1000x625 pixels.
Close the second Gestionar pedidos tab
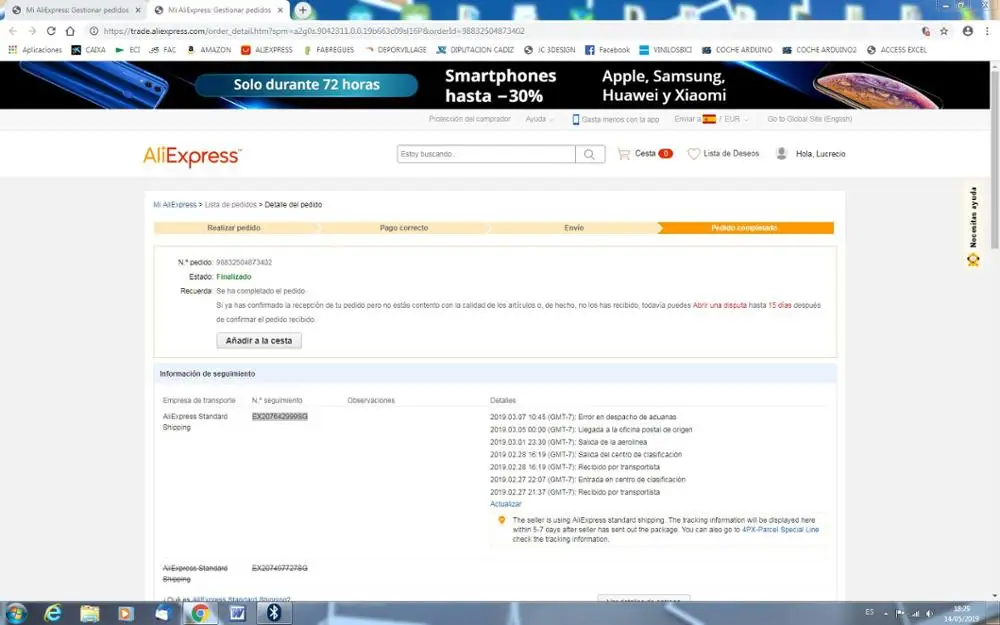coord(280,10)
